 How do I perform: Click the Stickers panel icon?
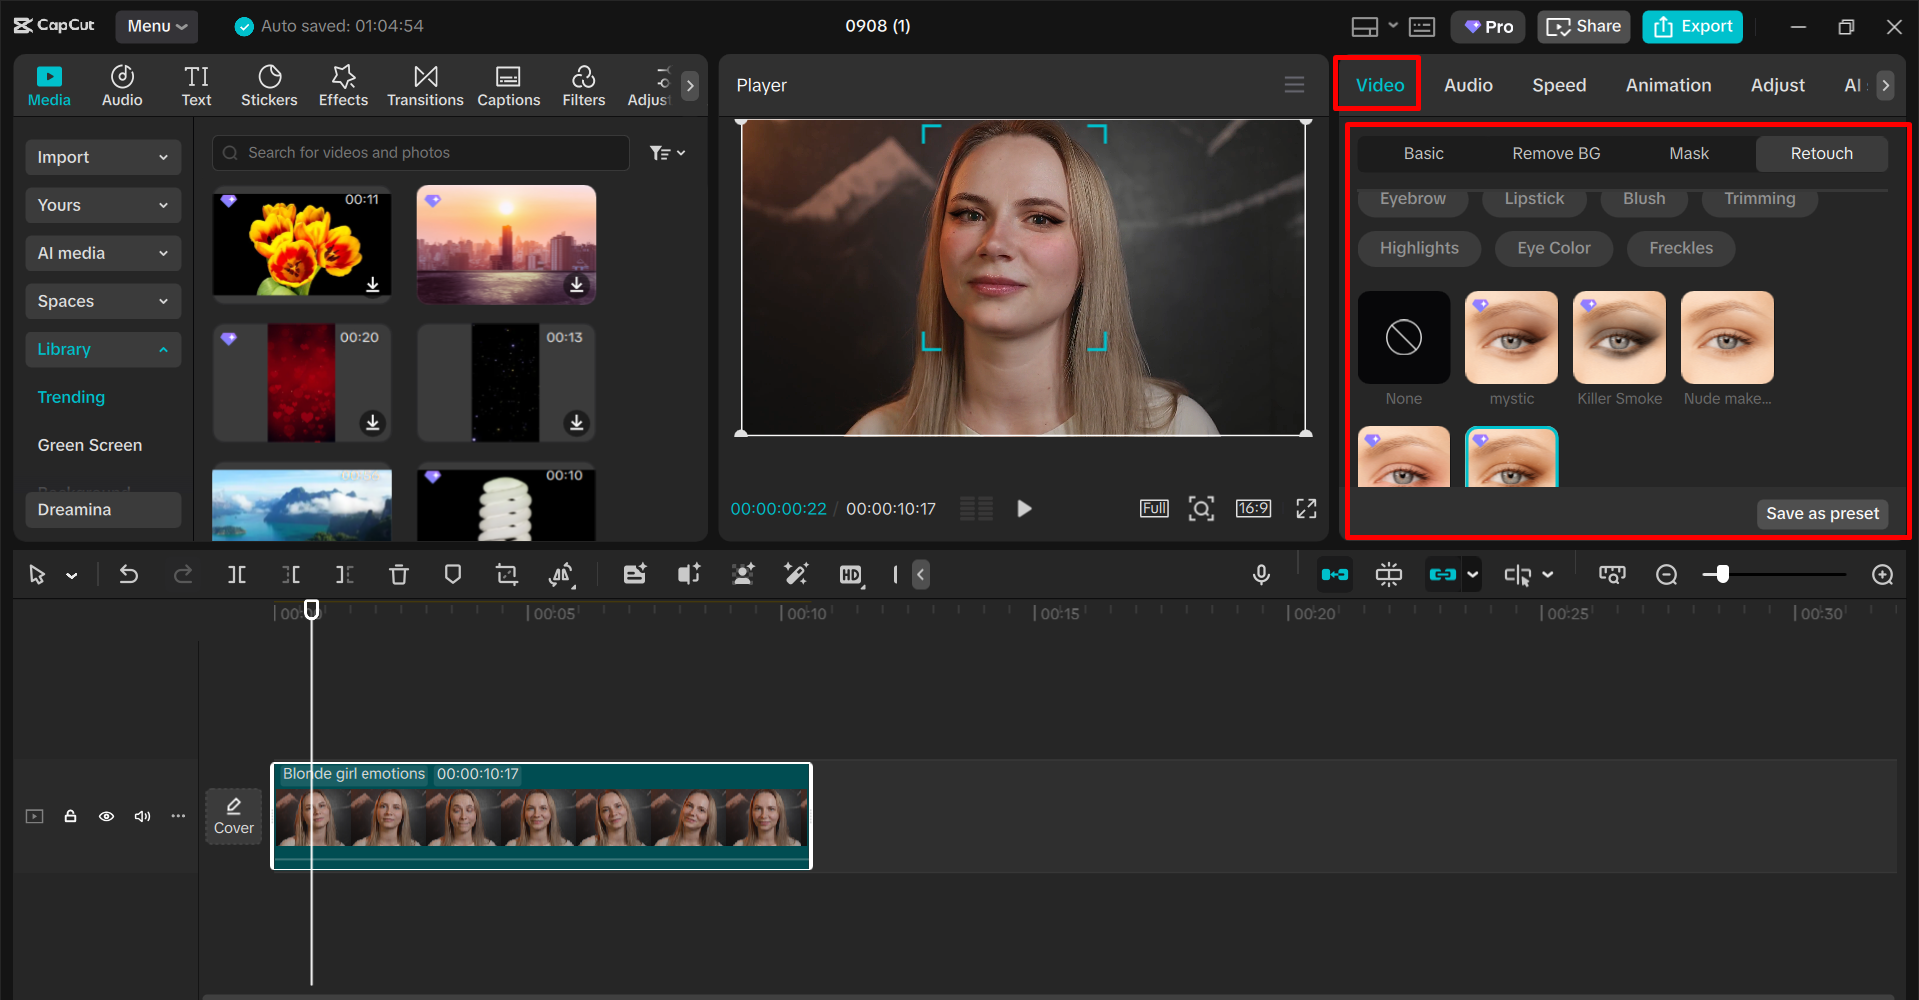click(x=269, y=85)
